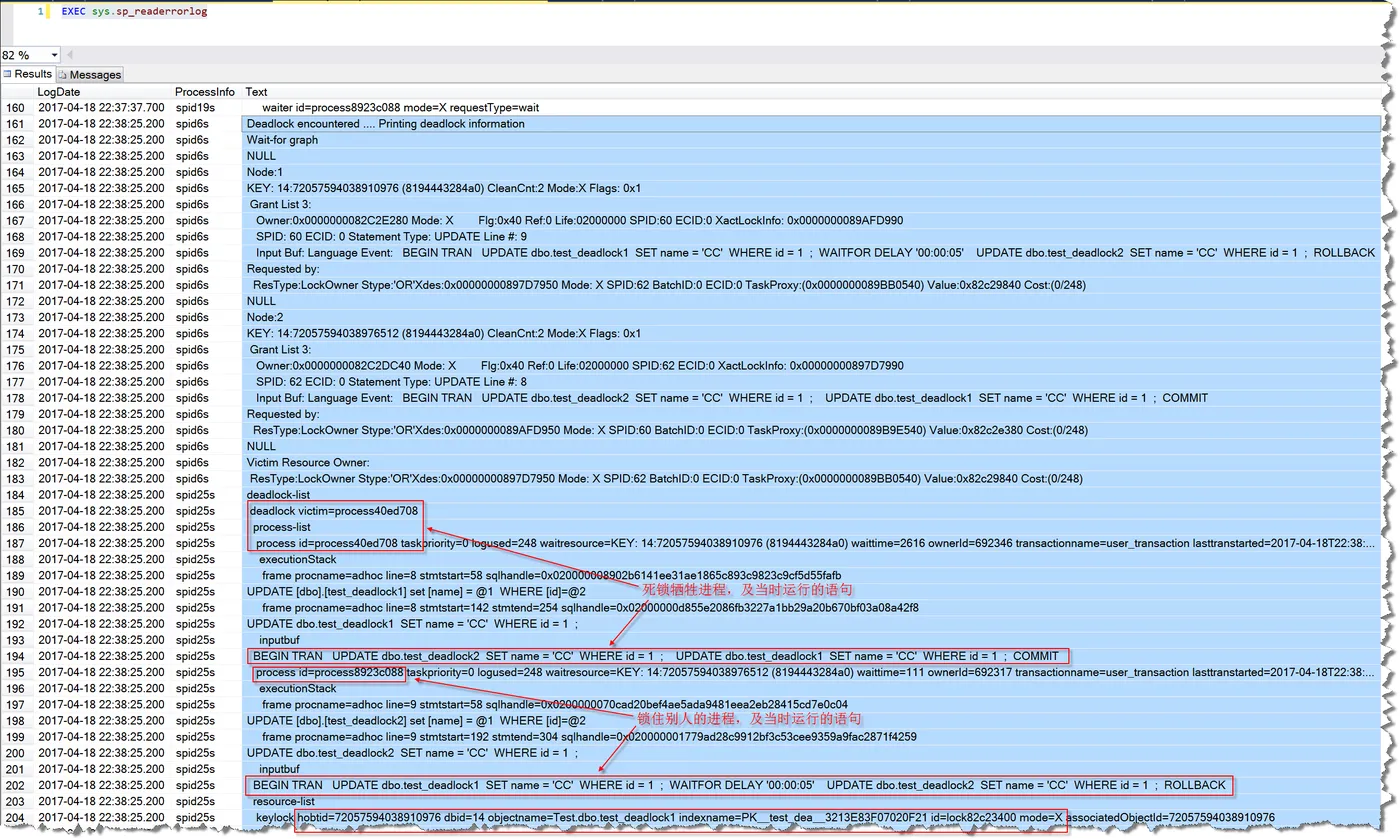Select KEY cell ending 72057594038976512 in row 174

pyautogui.click(x=810, y=333)
